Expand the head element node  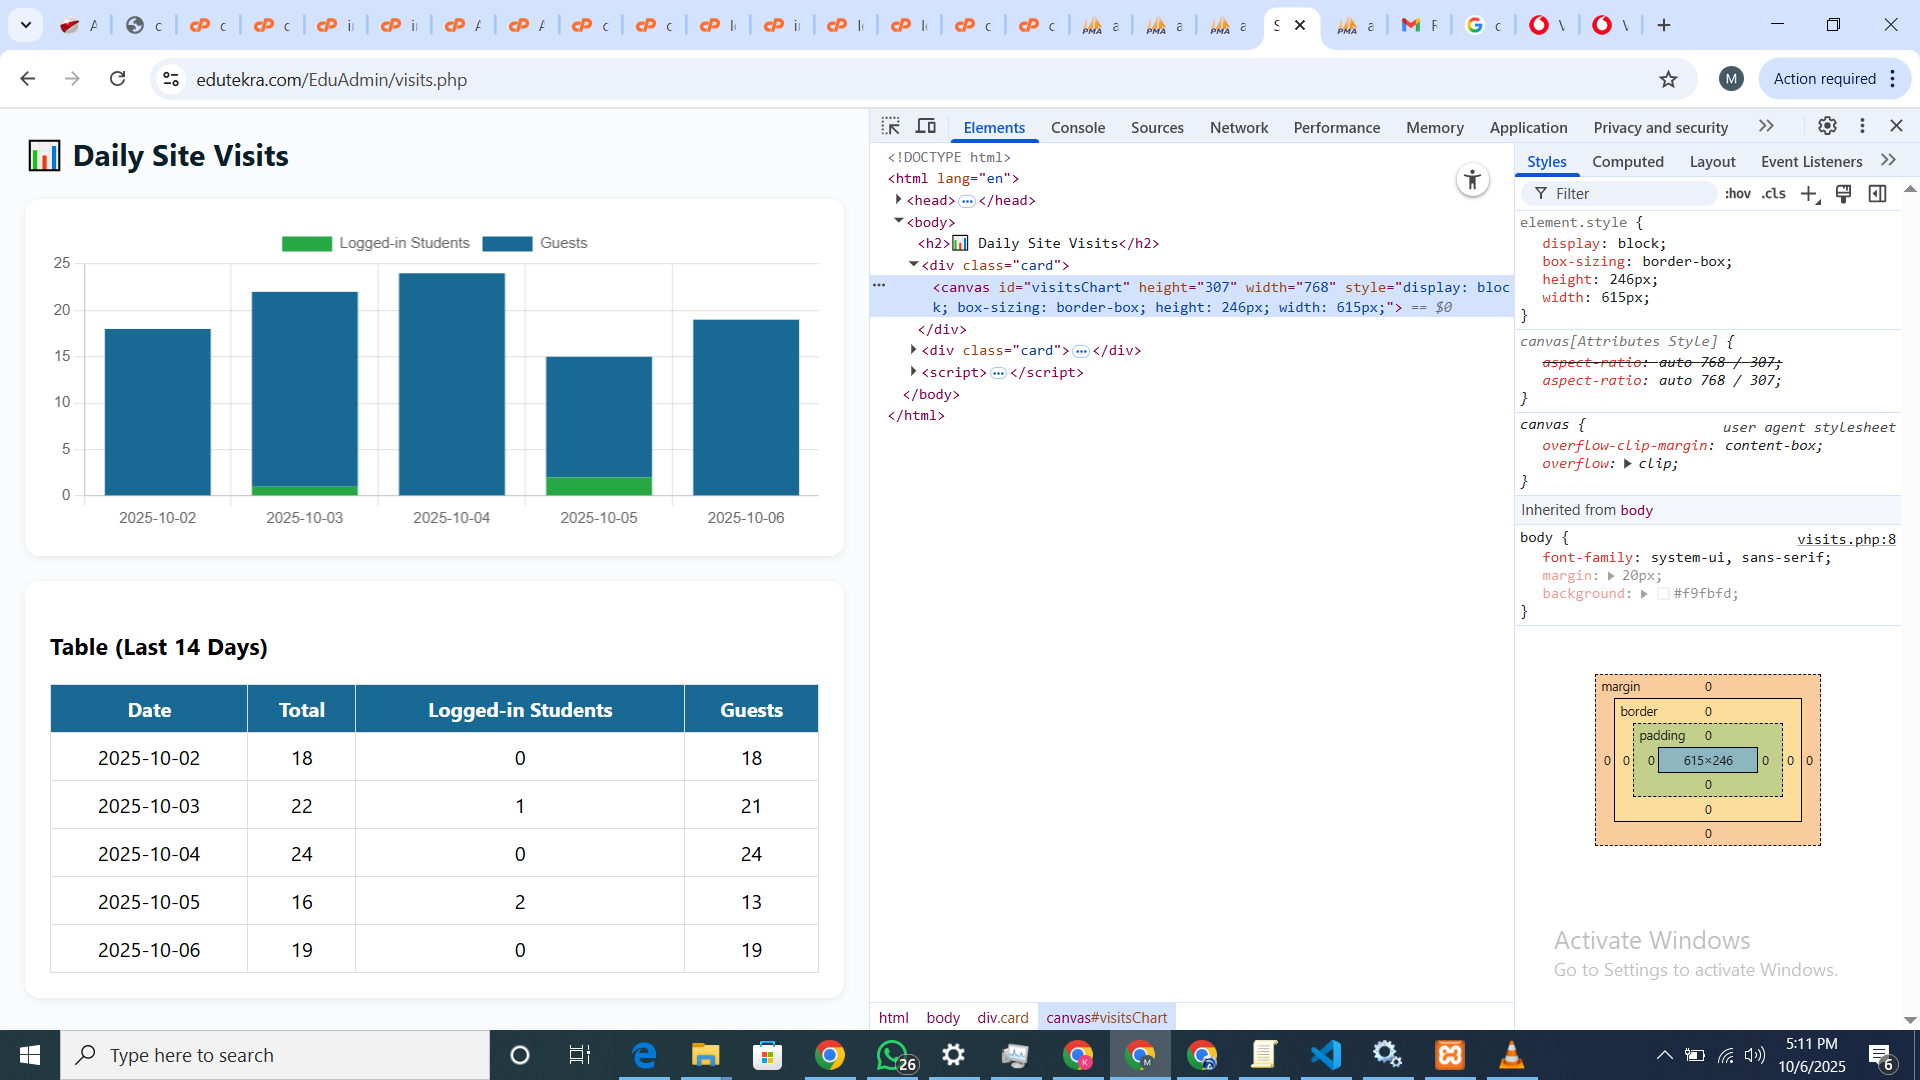pos(899,200)
